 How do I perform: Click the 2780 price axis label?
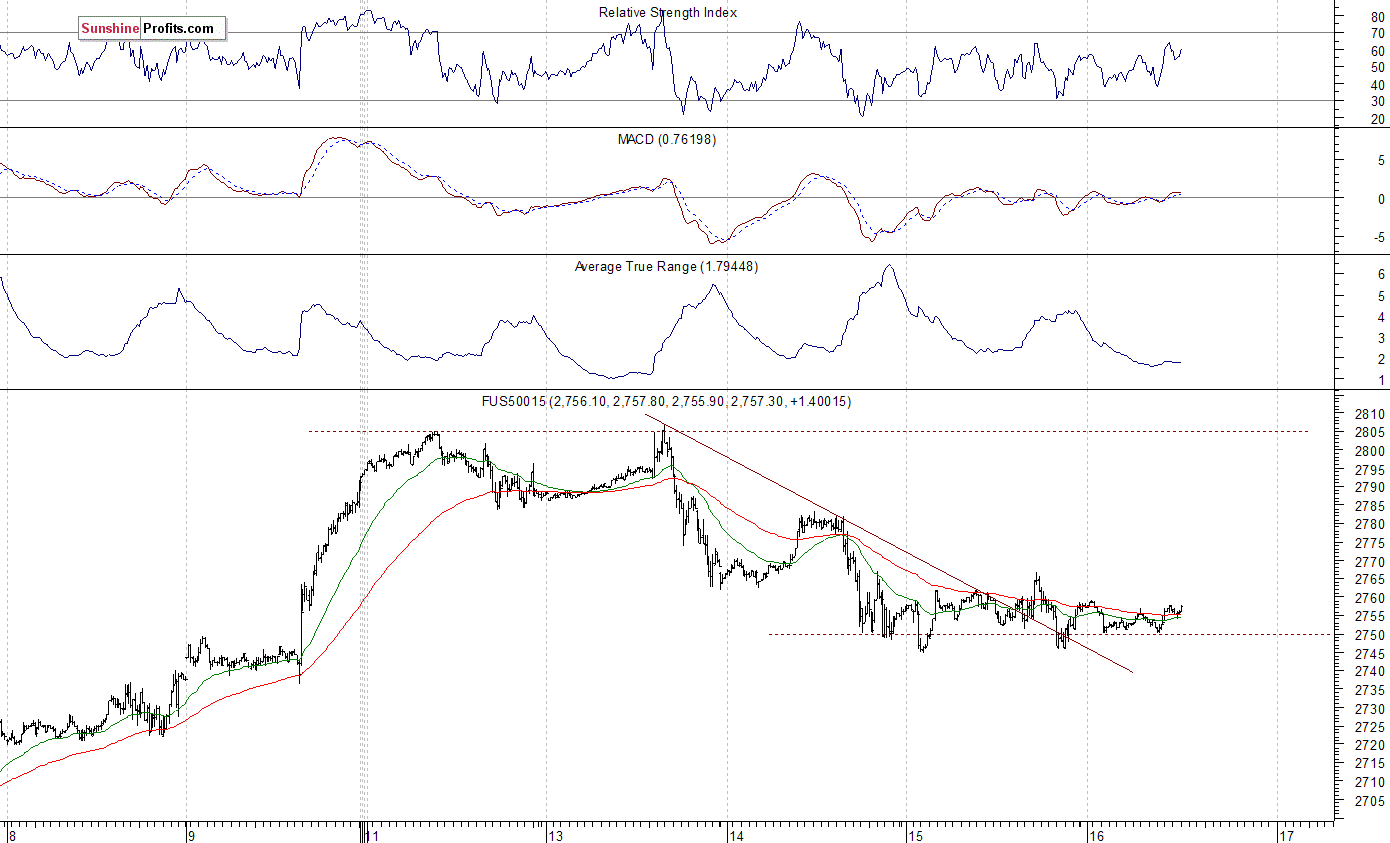pyautogui.click(x=1370, y=524)
